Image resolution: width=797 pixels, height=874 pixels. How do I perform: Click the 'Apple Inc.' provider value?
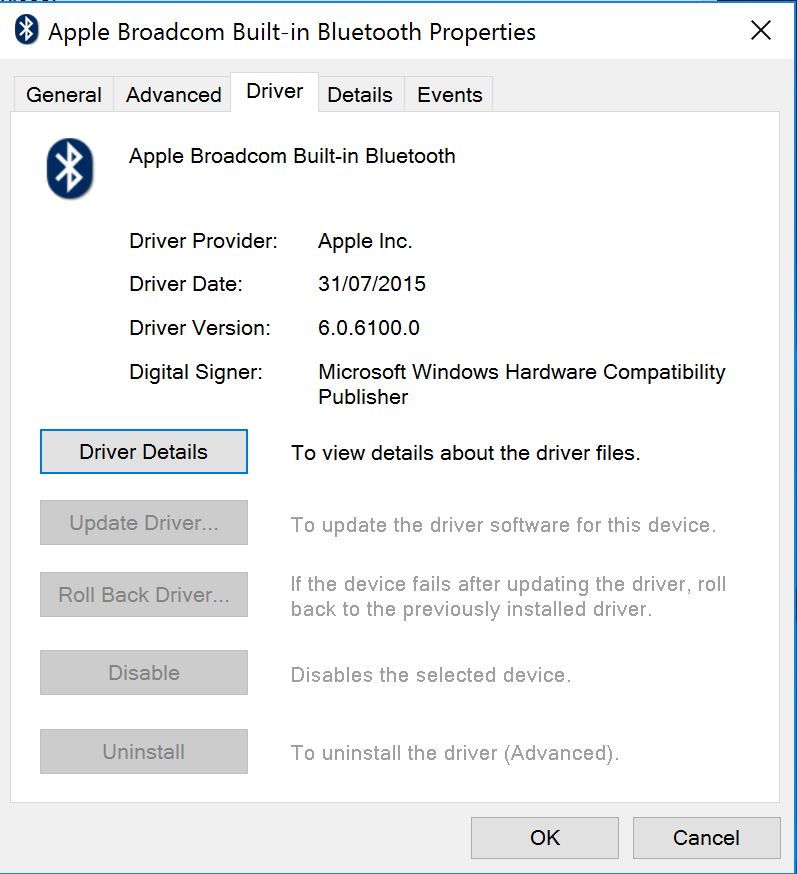[x=365, y=241]
